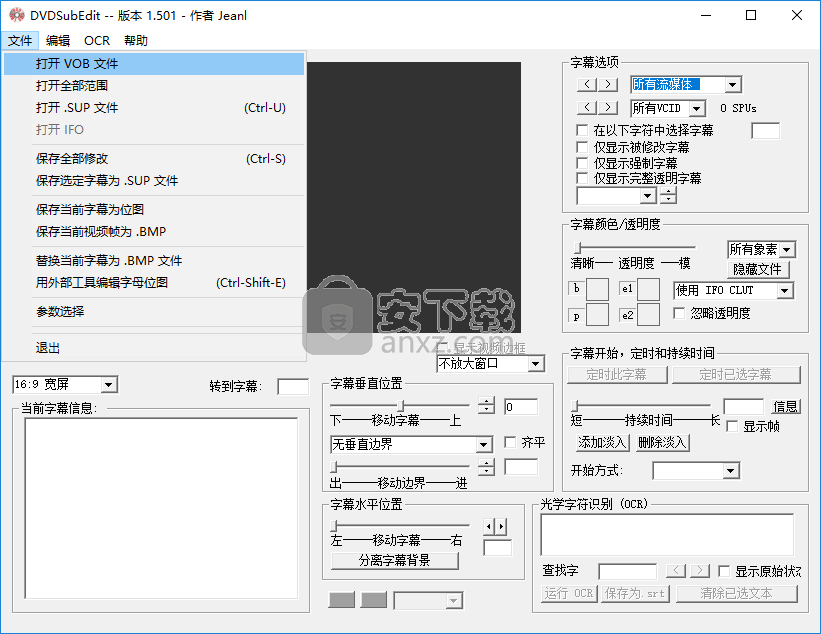This screenshot has width=821, height=634.
Task: Click the 转到字幕 input field
Action: click(x=293, y=387)
